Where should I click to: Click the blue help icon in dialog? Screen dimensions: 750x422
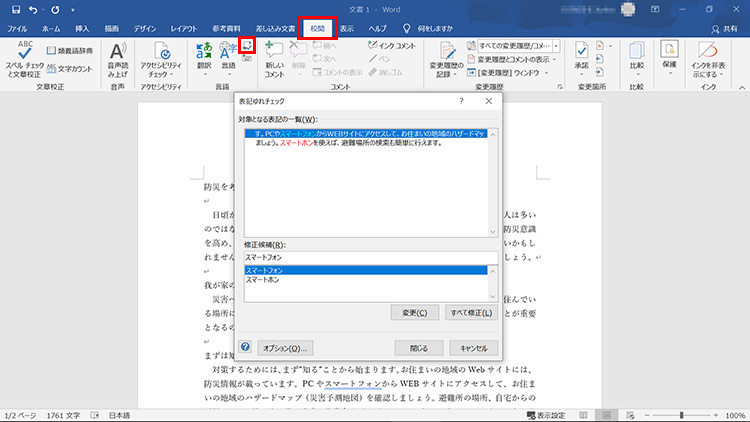click(245, 347)
